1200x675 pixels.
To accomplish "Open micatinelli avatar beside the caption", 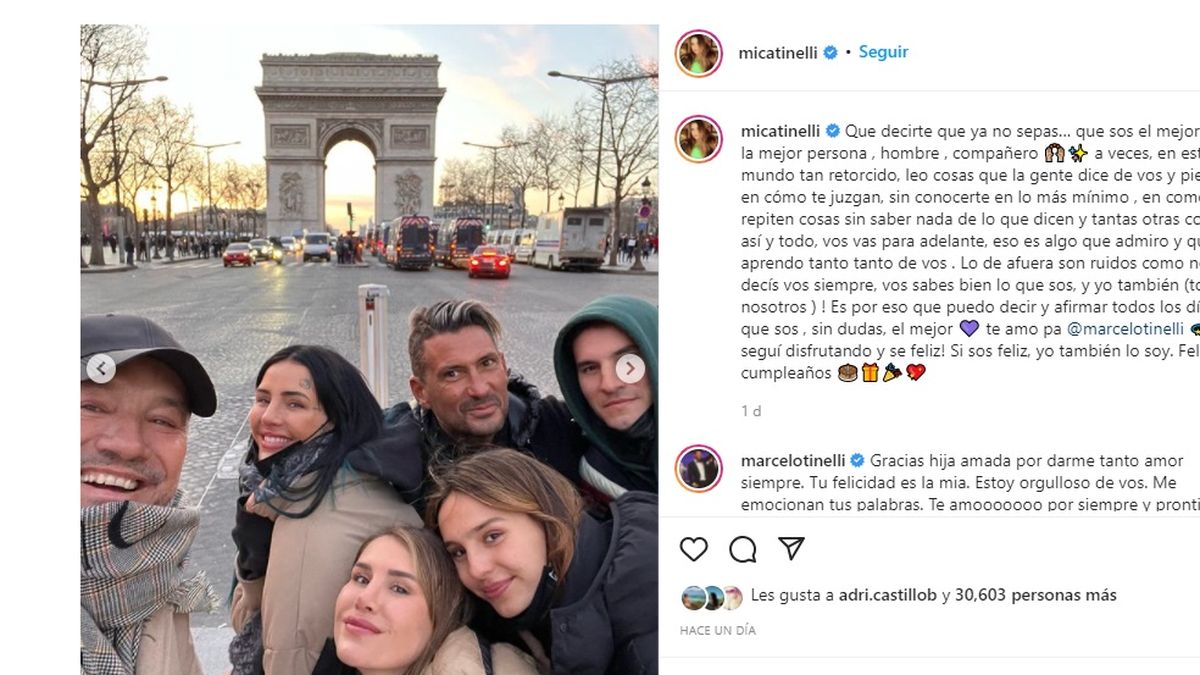I will pos(698,139).
